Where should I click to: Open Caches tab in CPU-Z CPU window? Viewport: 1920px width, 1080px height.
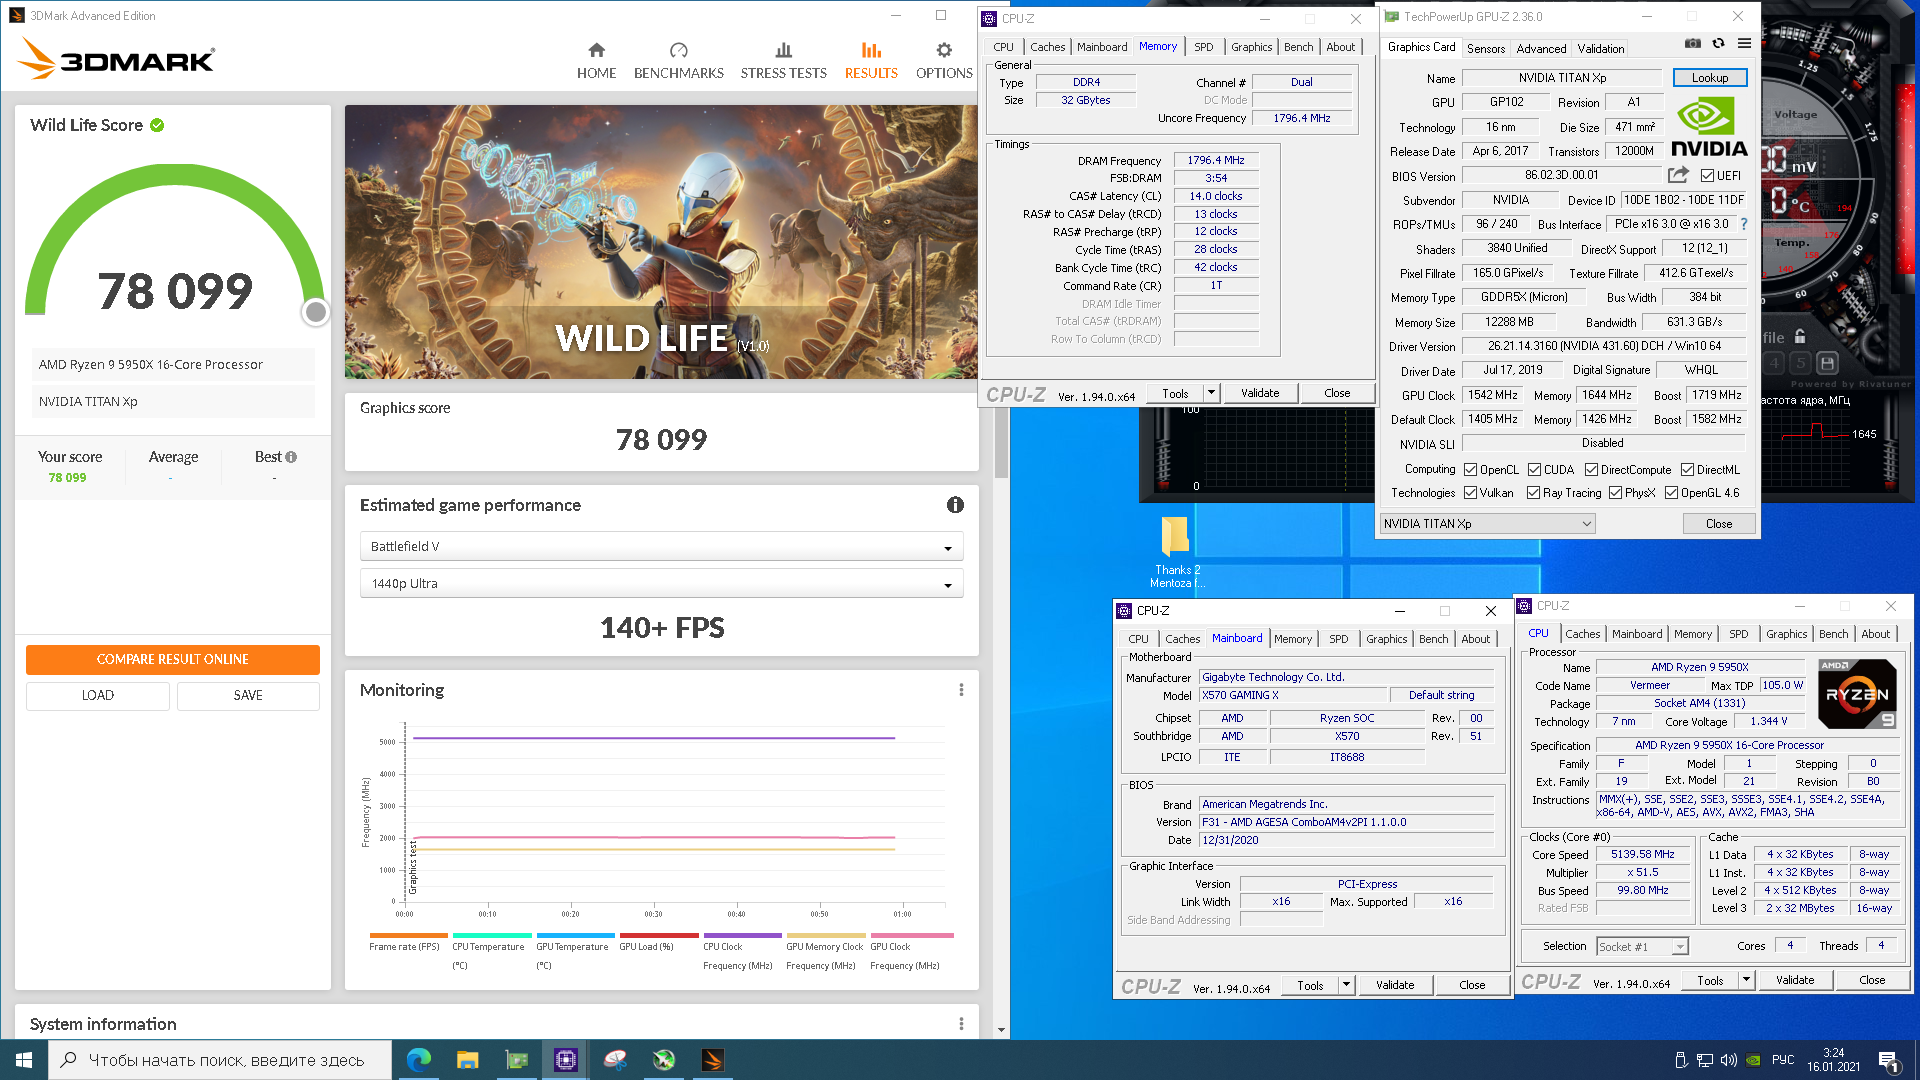pyautogui.click(x=1582, y=634)
